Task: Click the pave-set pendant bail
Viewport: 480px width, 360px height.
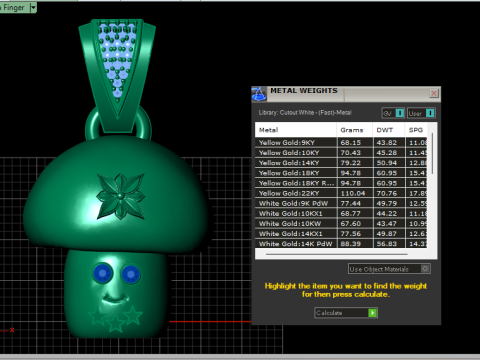Action: tap(117, 75)
